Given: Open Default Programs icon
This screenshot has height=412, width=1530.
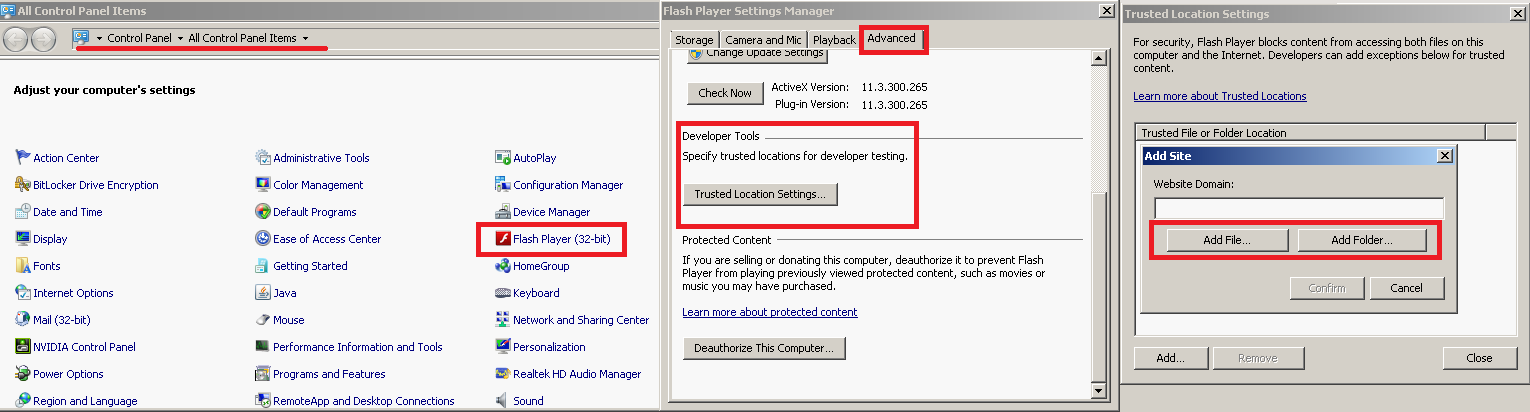Looking at the screenshot, I should tap(263, 212).
